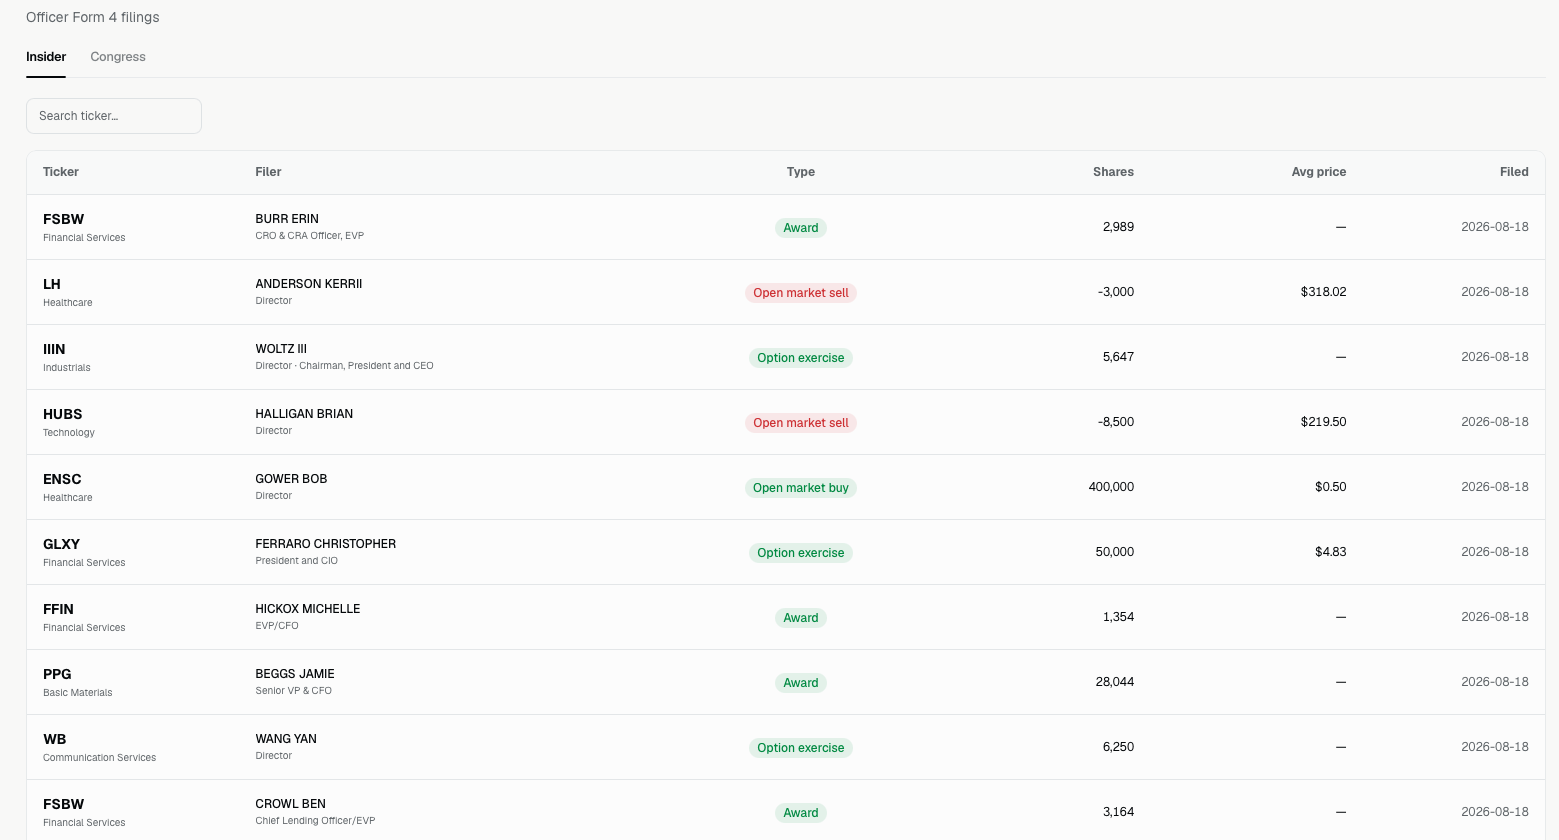Sort by the Shares column header
This screenshot has width=1559, height=840.
[1113, 172]
